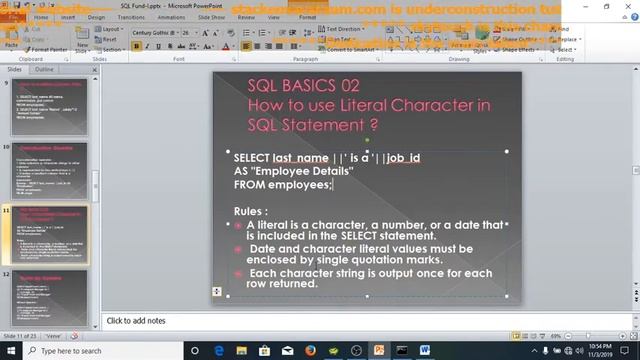Click the New Slide icon
Image resolution: width=640 pixels, height=360 pixels.
[x=82, y=34]
